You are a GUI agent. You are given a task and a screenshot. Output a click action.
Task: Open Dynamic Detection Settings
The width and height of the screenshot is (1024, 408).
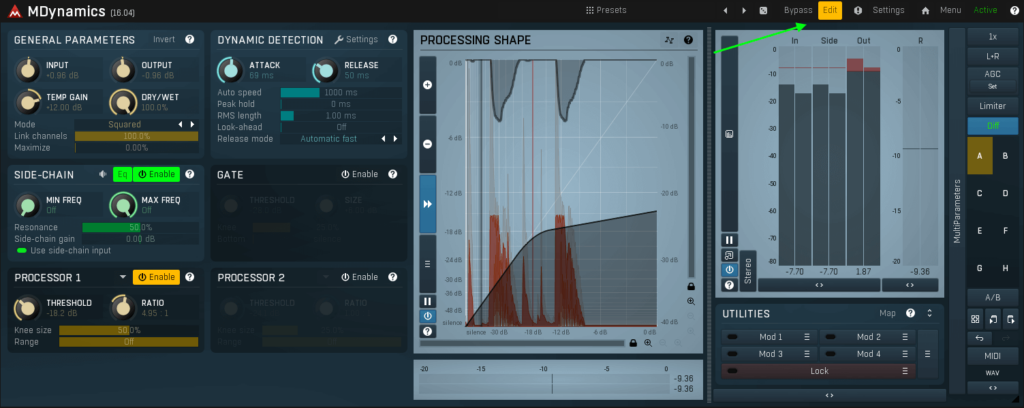(356, 39)
